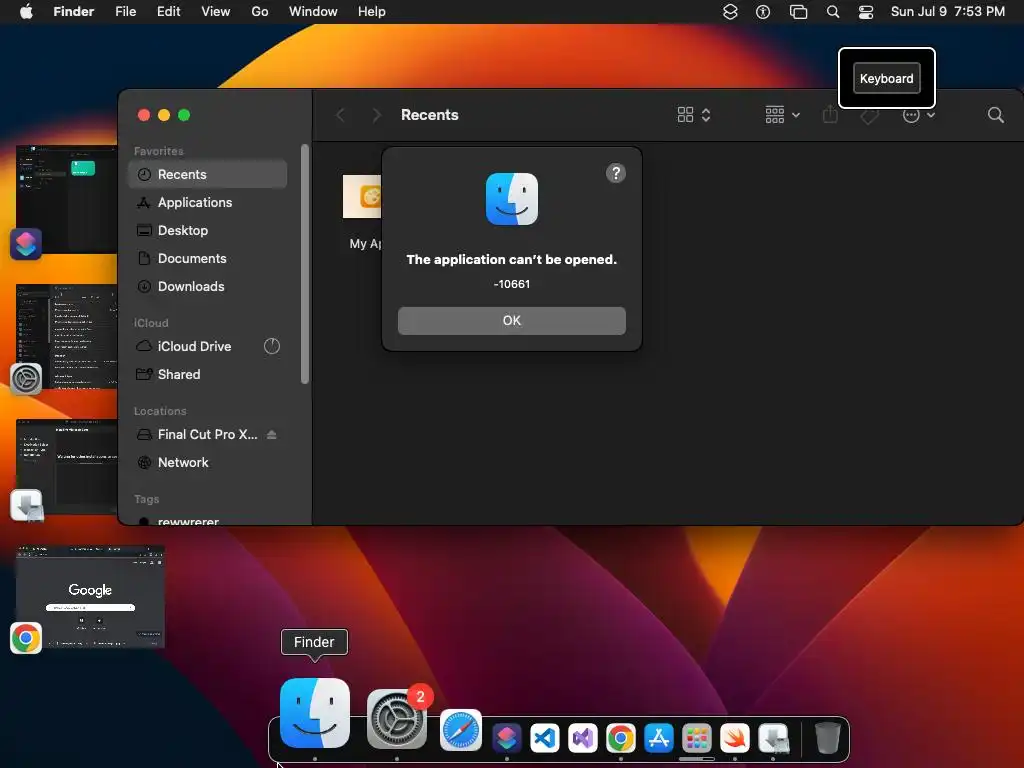Screen dimensions: 1024x768
Task: Switch to Chrome Google window thumbnail
Action: click(90, 596)
